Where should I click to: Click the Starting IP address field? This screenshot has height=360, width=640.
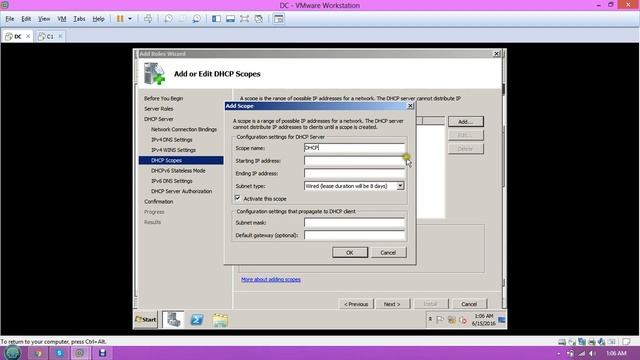(x=354, y=160)
